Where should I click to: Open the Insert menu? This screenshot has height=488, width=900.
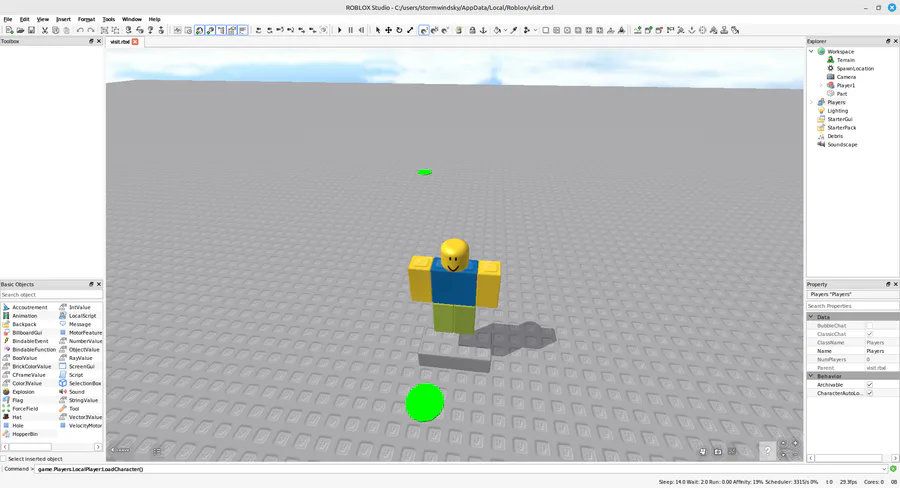click(x=63, y=19)
